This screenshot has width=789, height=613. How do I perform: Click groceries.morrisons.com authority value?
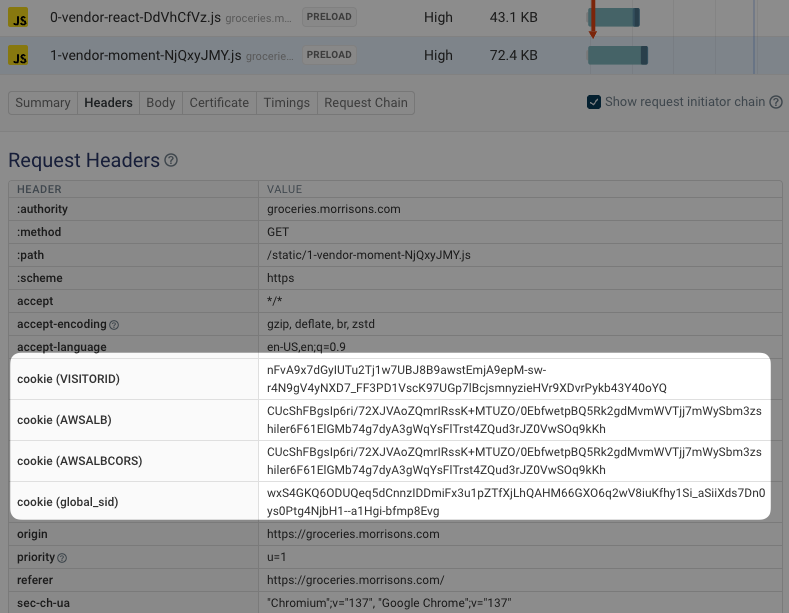(x=334, y=209)
